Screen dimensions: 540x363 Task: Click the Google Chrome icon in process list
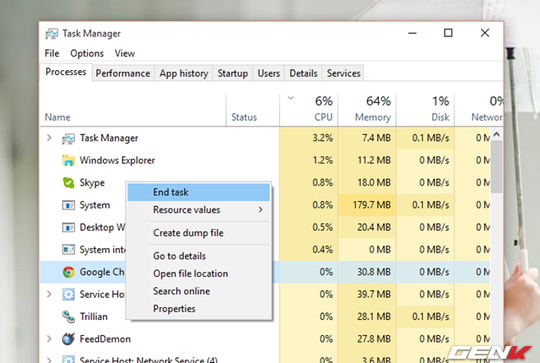tap(68, 272)
